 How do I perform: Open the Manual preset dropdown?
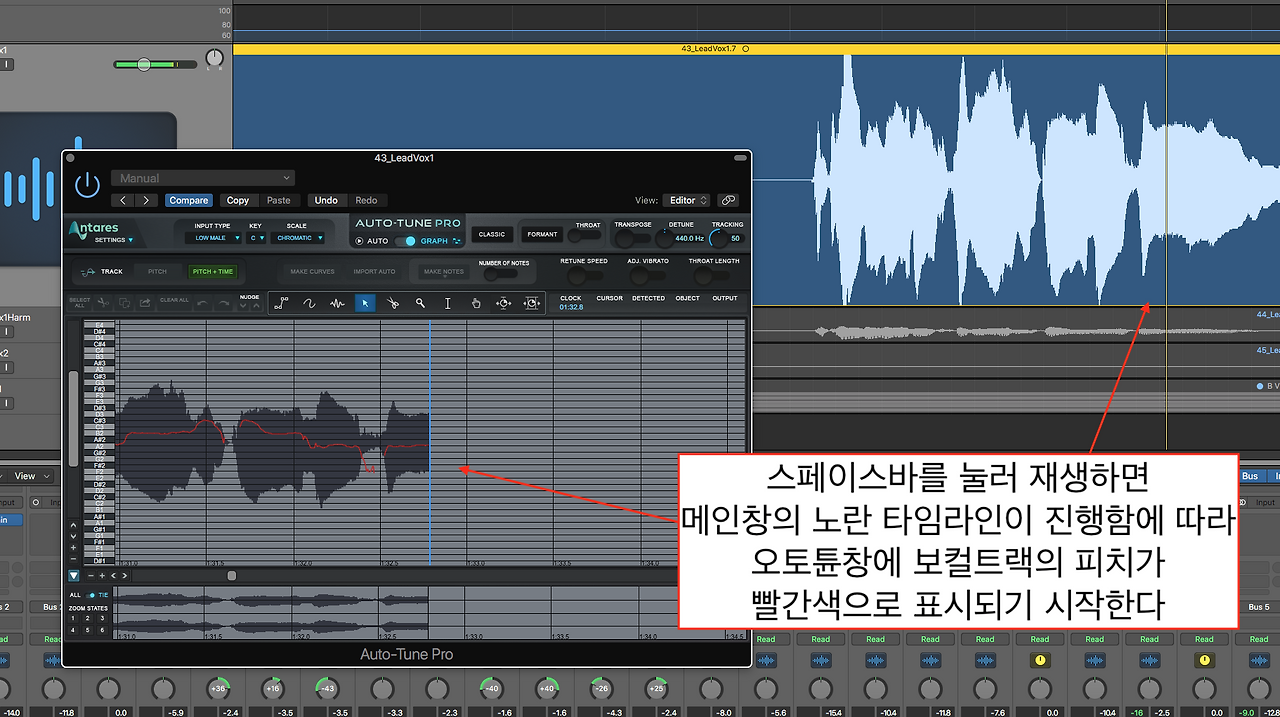coord(202,178)
